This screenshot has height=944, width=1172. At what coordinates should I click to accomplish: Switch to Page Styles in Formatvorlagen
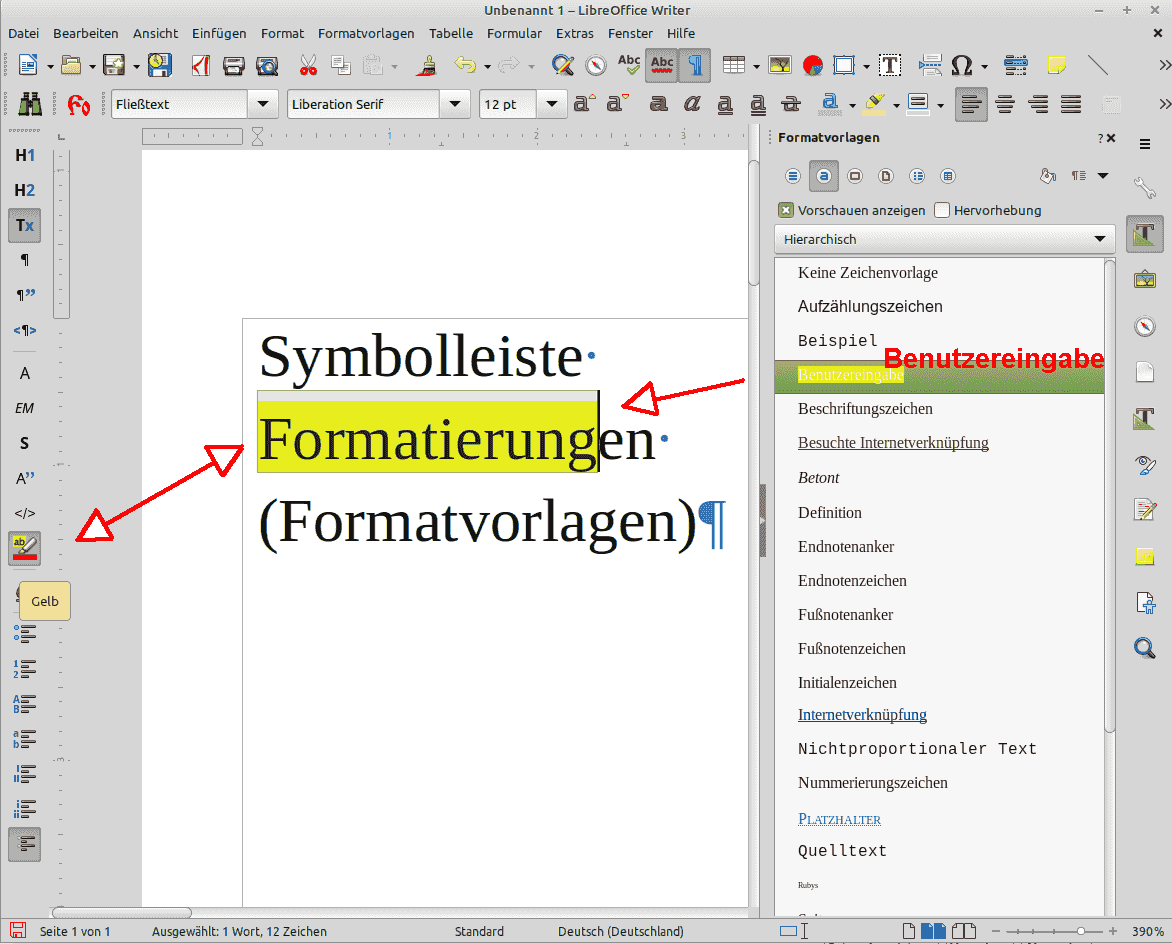(886, 176)
